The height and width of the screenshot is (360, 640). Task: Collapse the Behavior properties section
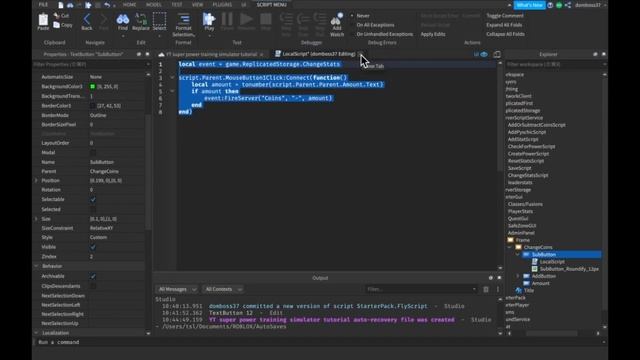pyautogui.click(x=36, y=266)
